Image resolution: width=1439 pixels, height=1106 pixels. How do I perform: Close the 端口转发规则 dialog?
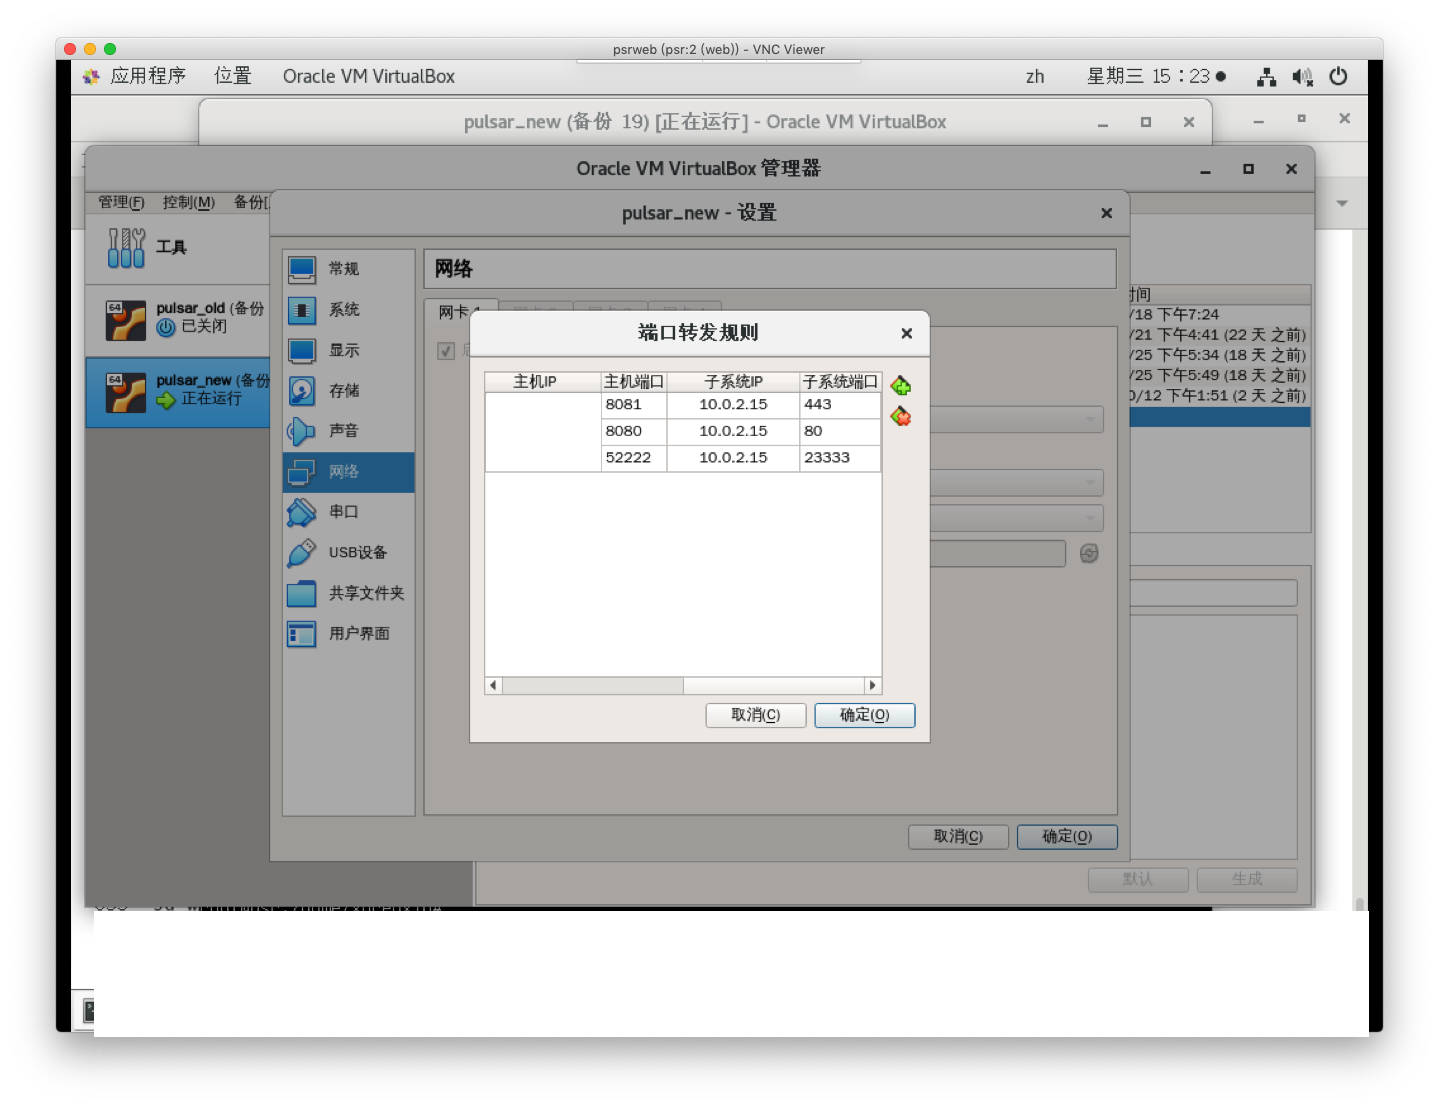click(906, 334)
